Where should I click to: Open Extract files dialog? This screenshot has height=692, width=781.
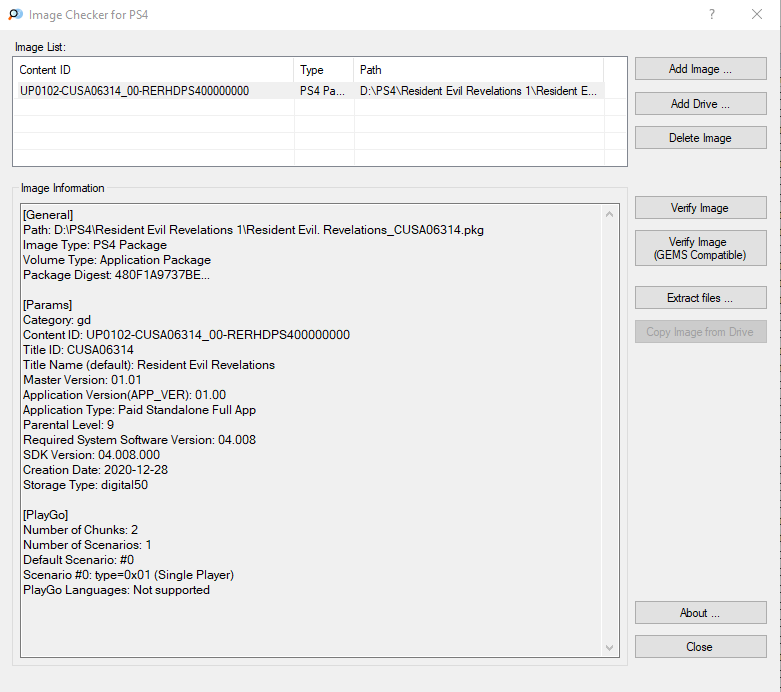point(700,298)
